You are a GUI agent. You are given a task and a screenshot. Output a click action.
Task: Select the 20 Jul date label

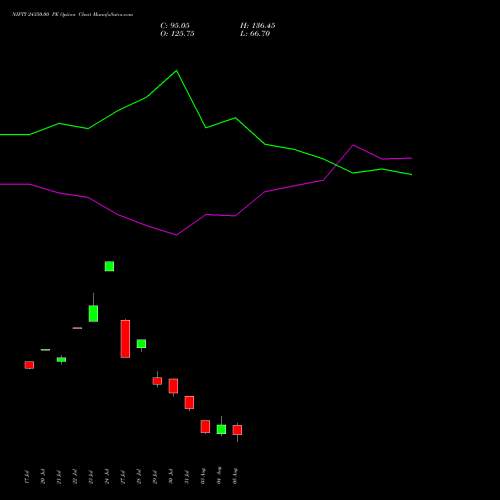[x=43, y=476]
